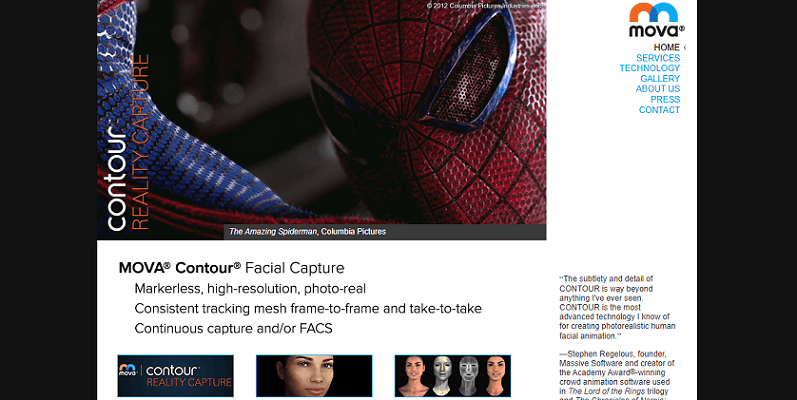797x400 pixels.
Task: Click the 'contour REALITY CAPTURE' vertical banner text
Action: tap(128, 143)
